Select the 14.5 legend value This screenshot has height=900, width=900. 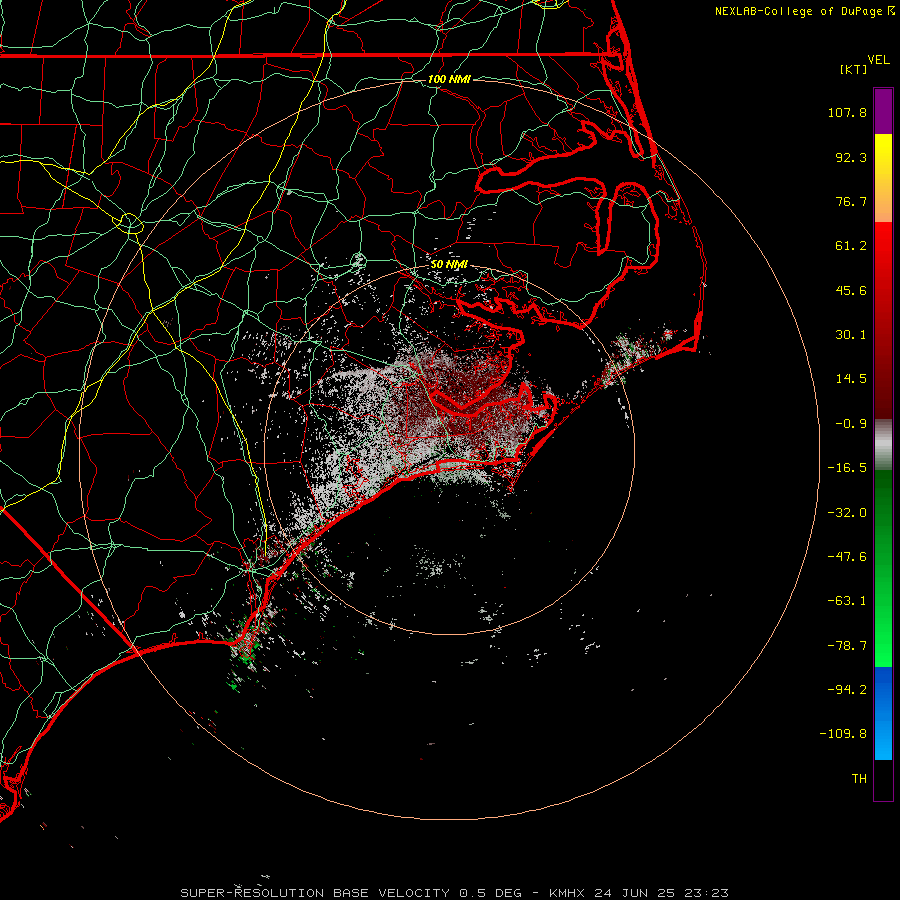[851, 379]
